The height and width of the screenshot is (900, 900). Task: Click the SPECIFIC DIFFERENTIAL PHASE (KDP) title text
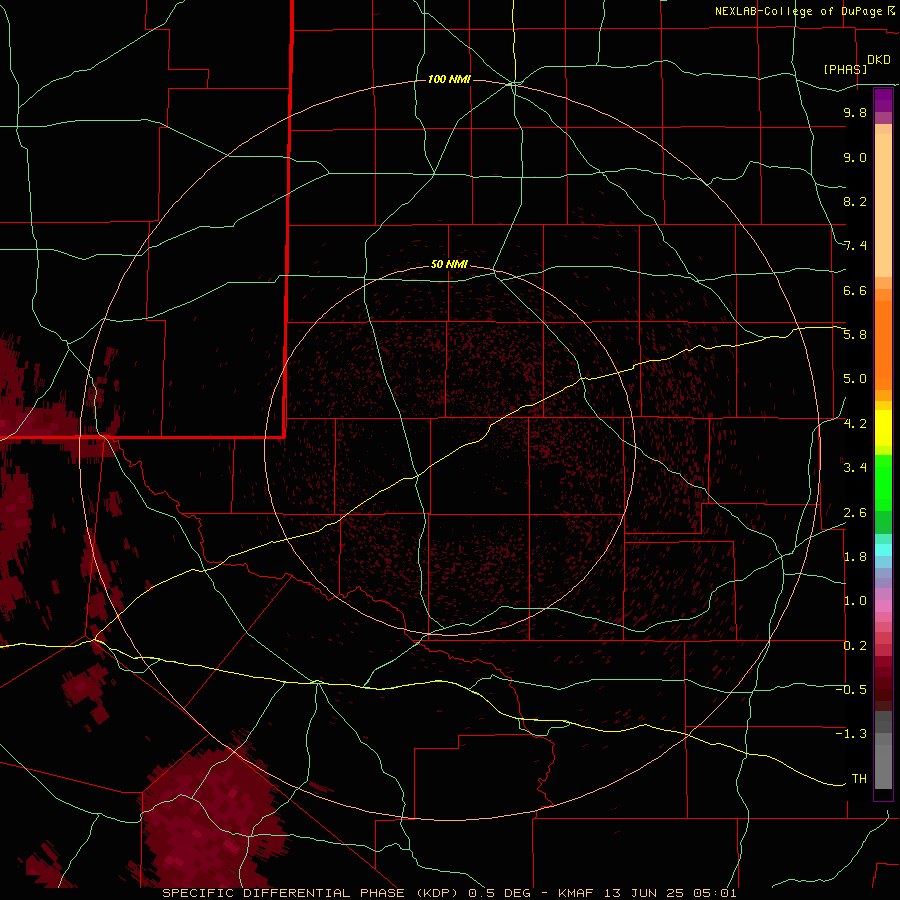(x=311, y=893)
